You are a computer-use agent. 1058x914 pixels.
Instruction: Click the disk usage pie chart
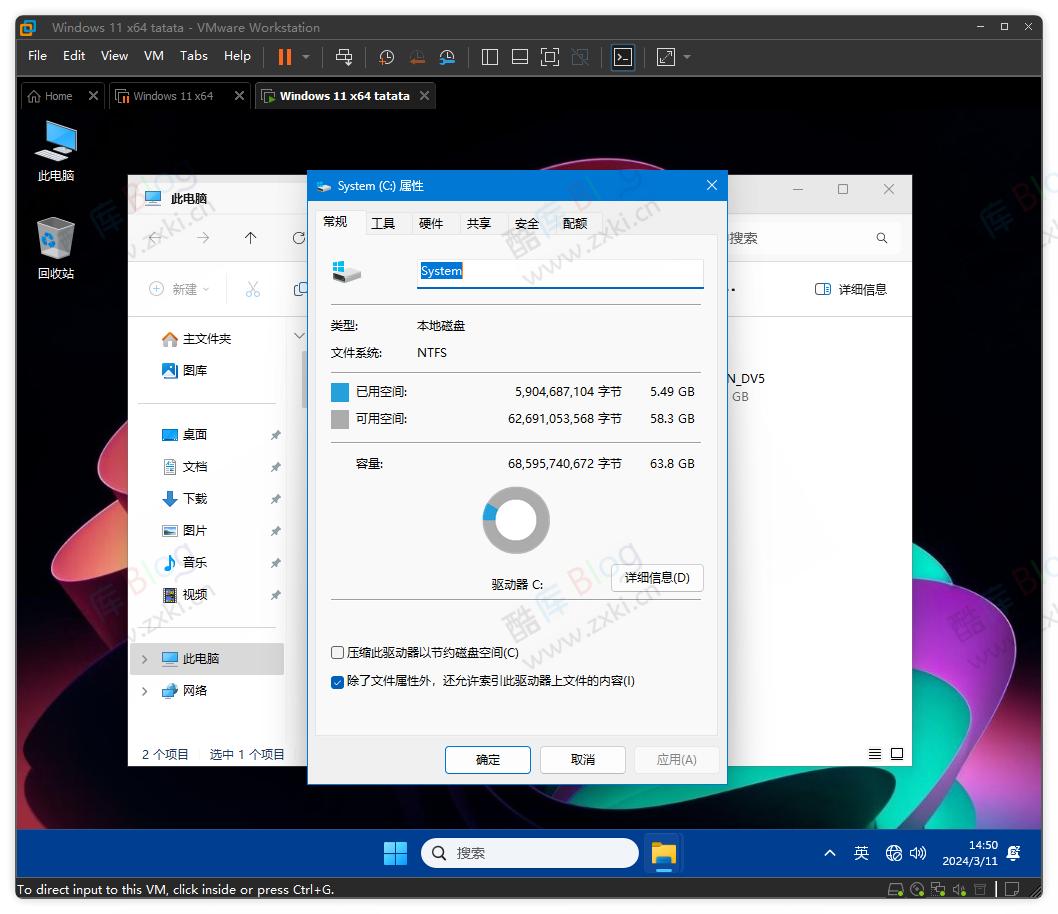[x=516, y=520]
